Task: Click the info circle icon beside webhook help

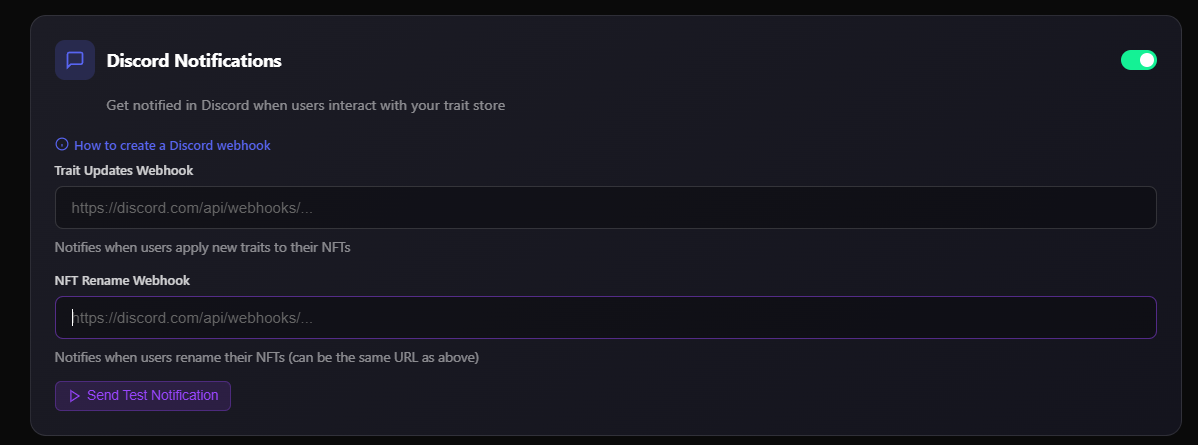Action: [62, 145]
